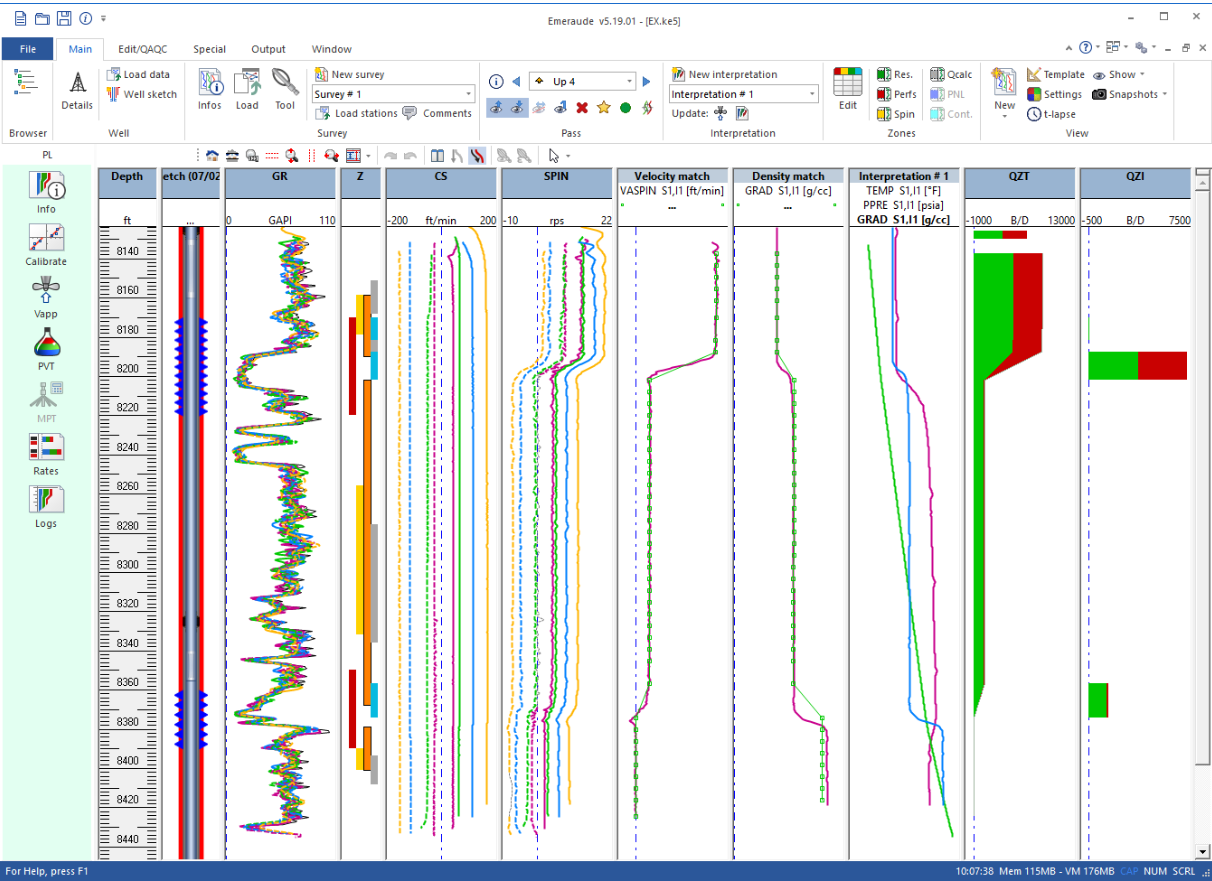
Task: Open the Special tab
Action: [x=209, y=49]
